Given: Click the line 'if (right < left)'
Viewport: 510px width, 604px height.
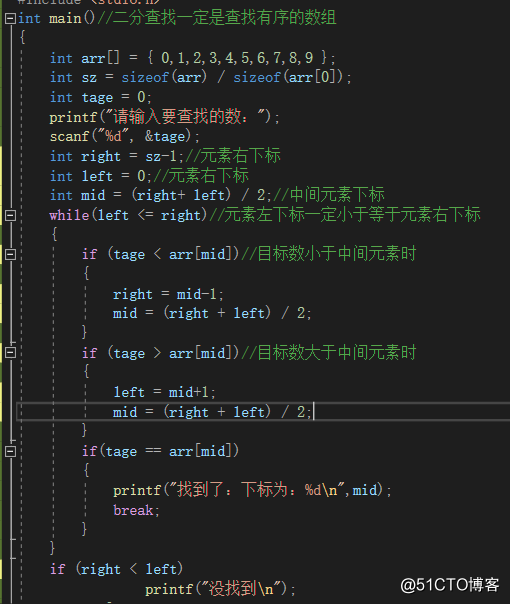Looking at the screenshot, I should pyautogui.click(x=116, y=569).
